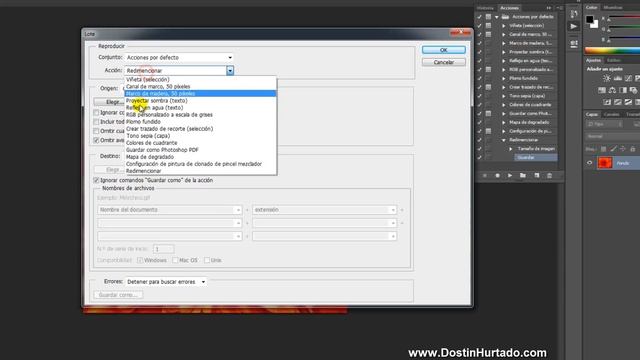Open the Properties dock icon
Viewport: 640px width, 360px height.
pyautogui.click(x=574, y=43)
